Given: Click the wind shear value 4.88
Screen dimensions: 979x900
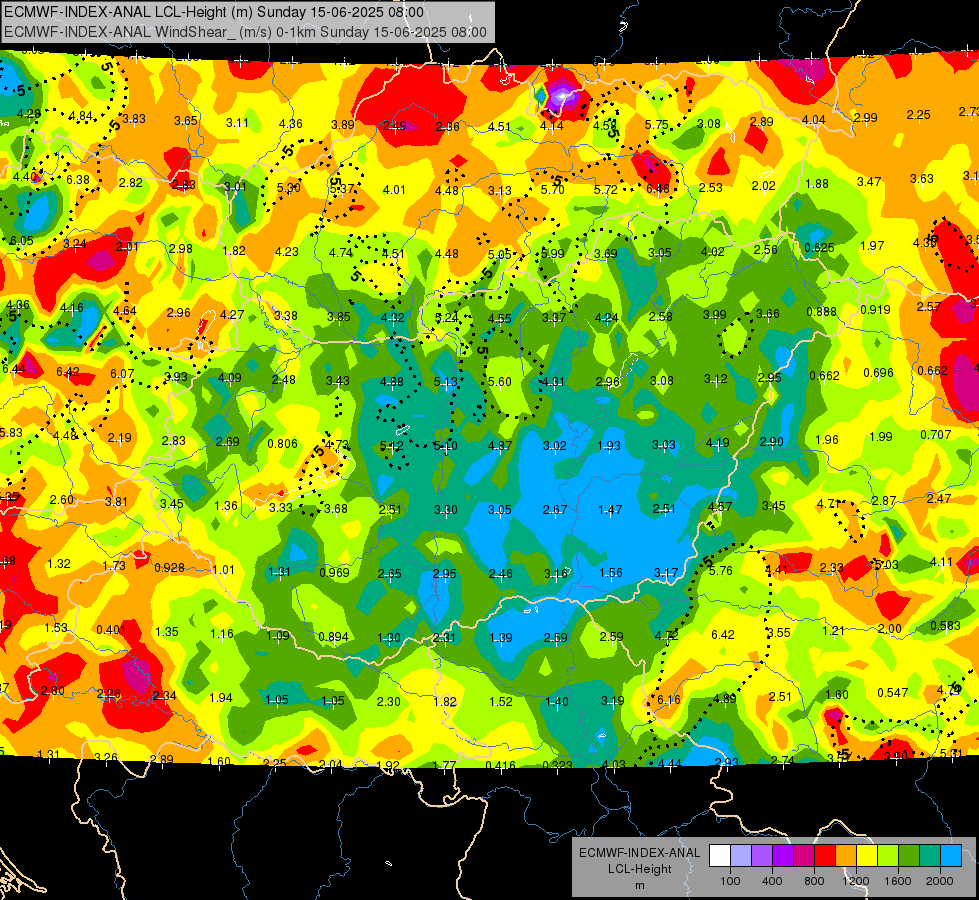Looking at the screenshot, I should 391,381.
